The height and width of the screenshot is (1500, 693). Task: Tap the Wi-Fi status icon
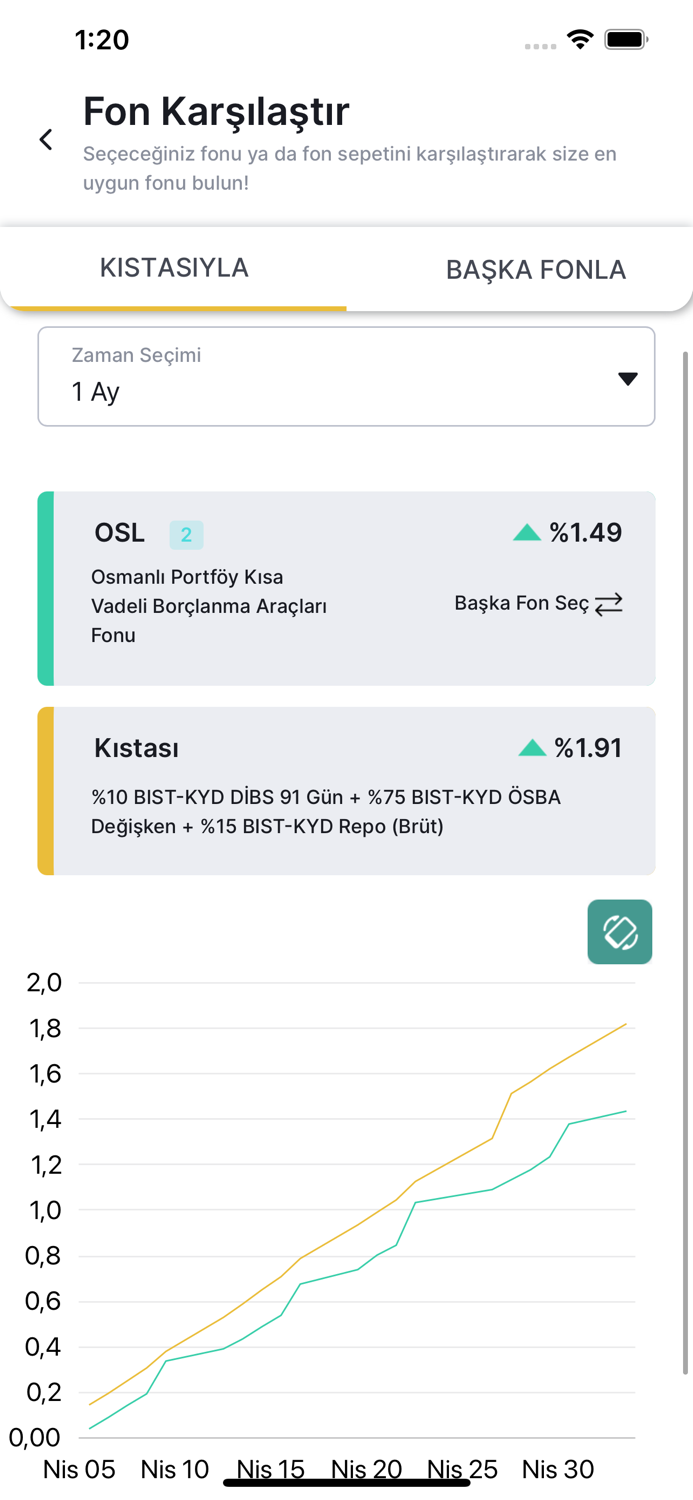coord(580,40)
